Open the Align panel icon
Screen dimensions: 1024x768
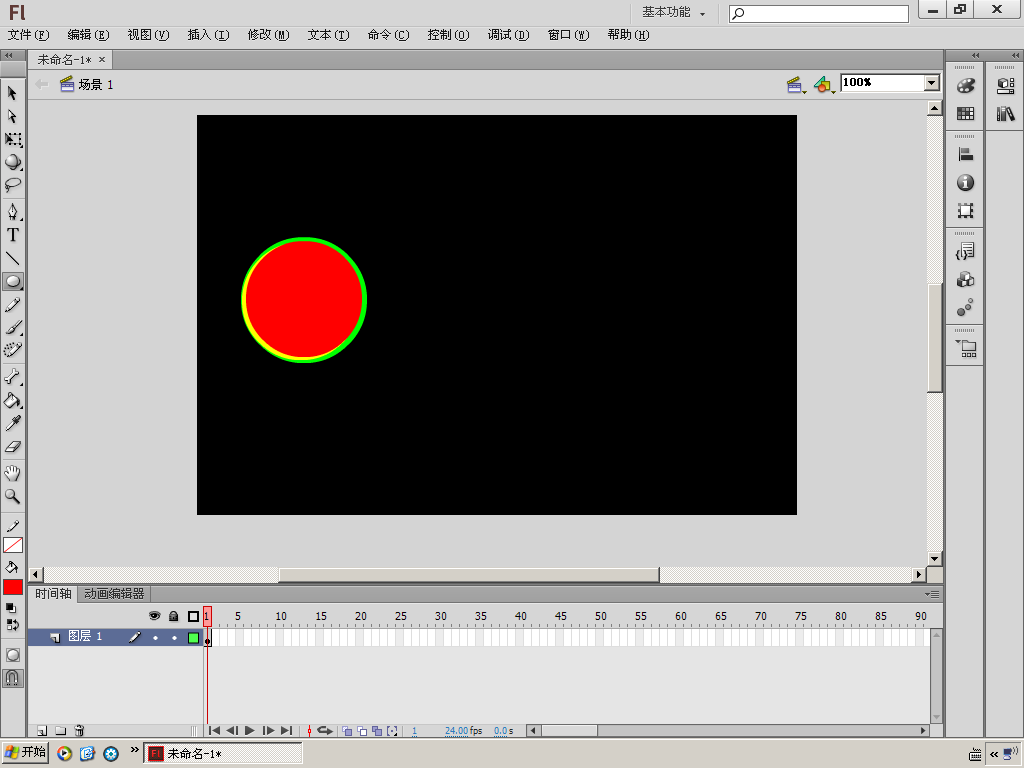[965, 155]
